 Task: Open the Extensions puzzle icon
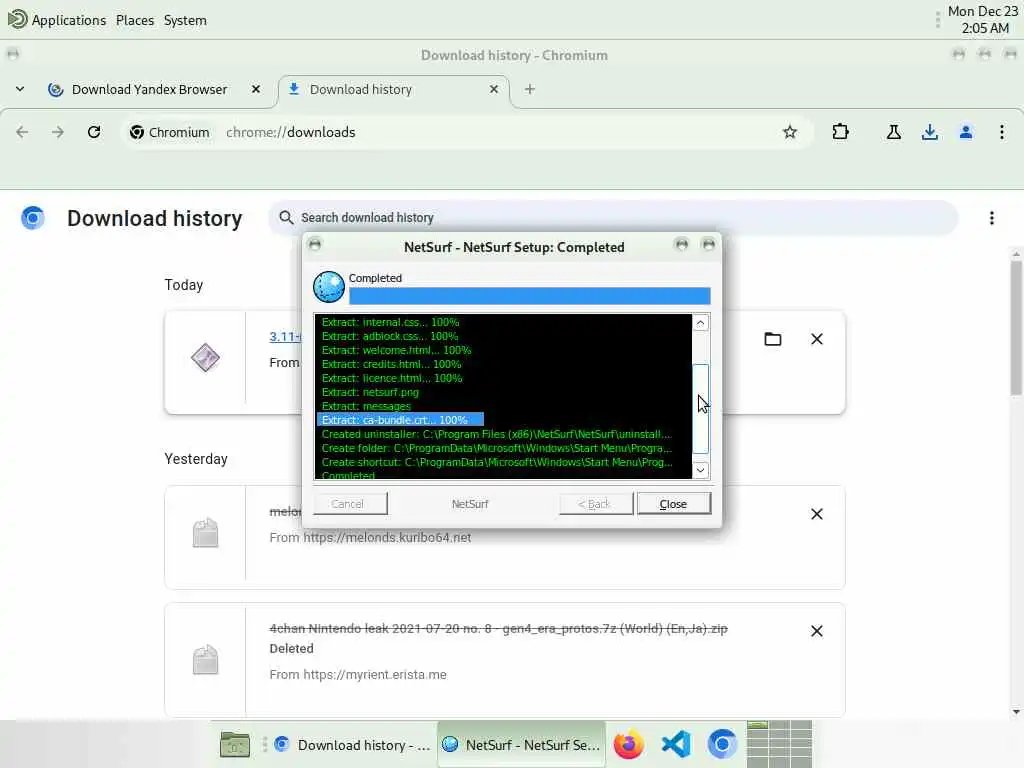[840, 132]
